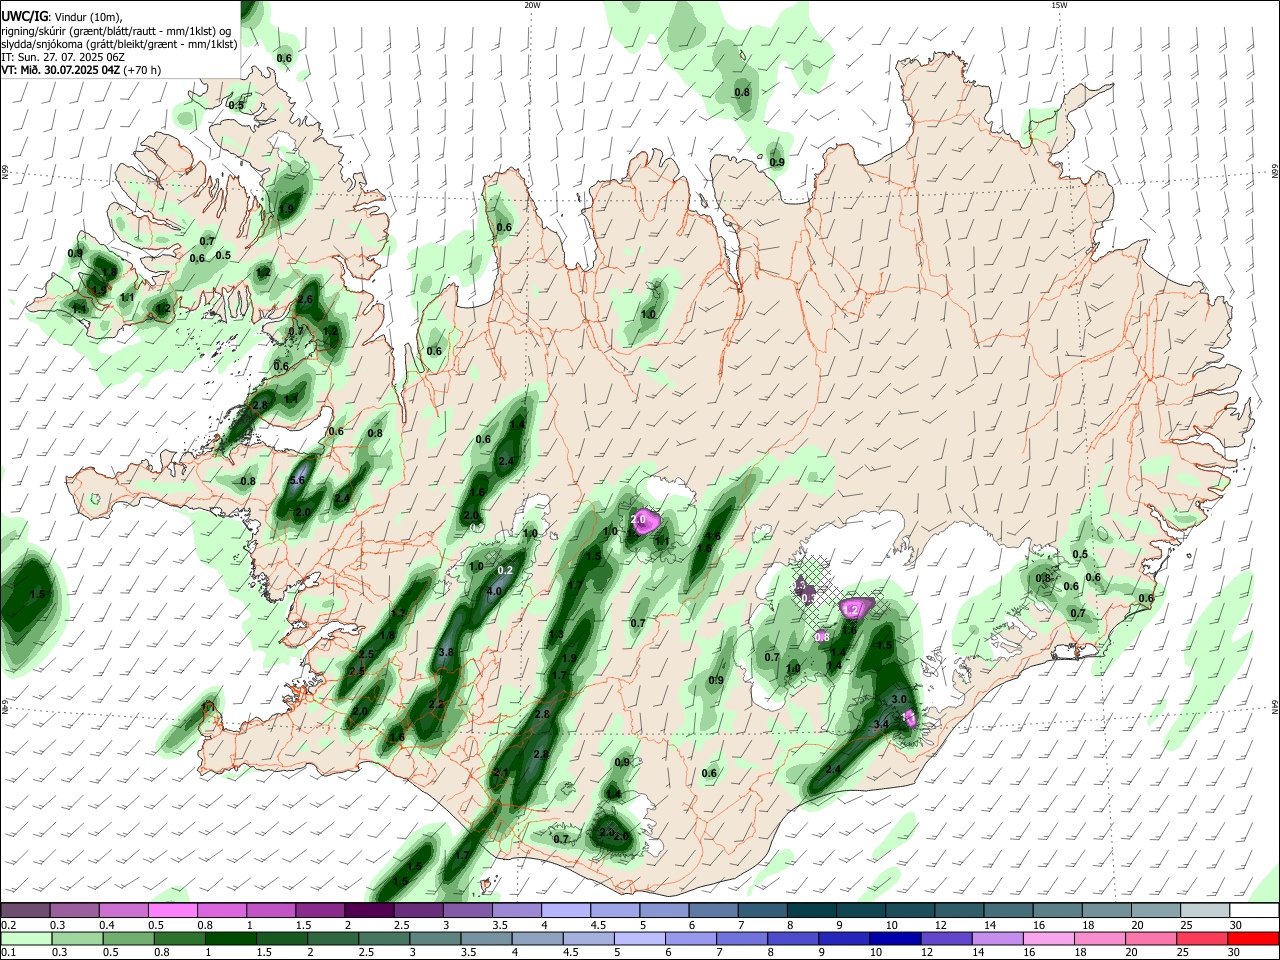1280x960 pixels.
Task: Click the 3.8 rainfall value on the map
Action: (446, 652)
